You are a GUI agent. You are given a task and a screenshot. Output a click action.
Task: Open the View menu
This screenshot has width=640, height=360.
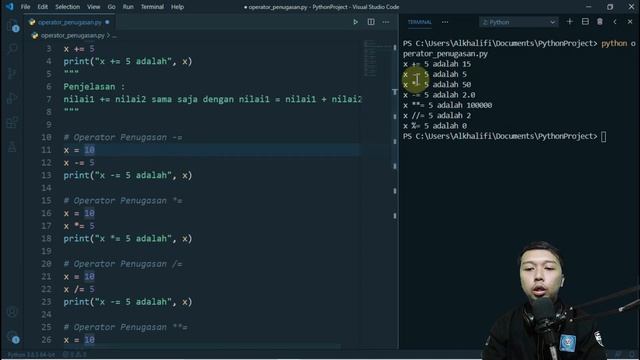(x=93, y=7)
